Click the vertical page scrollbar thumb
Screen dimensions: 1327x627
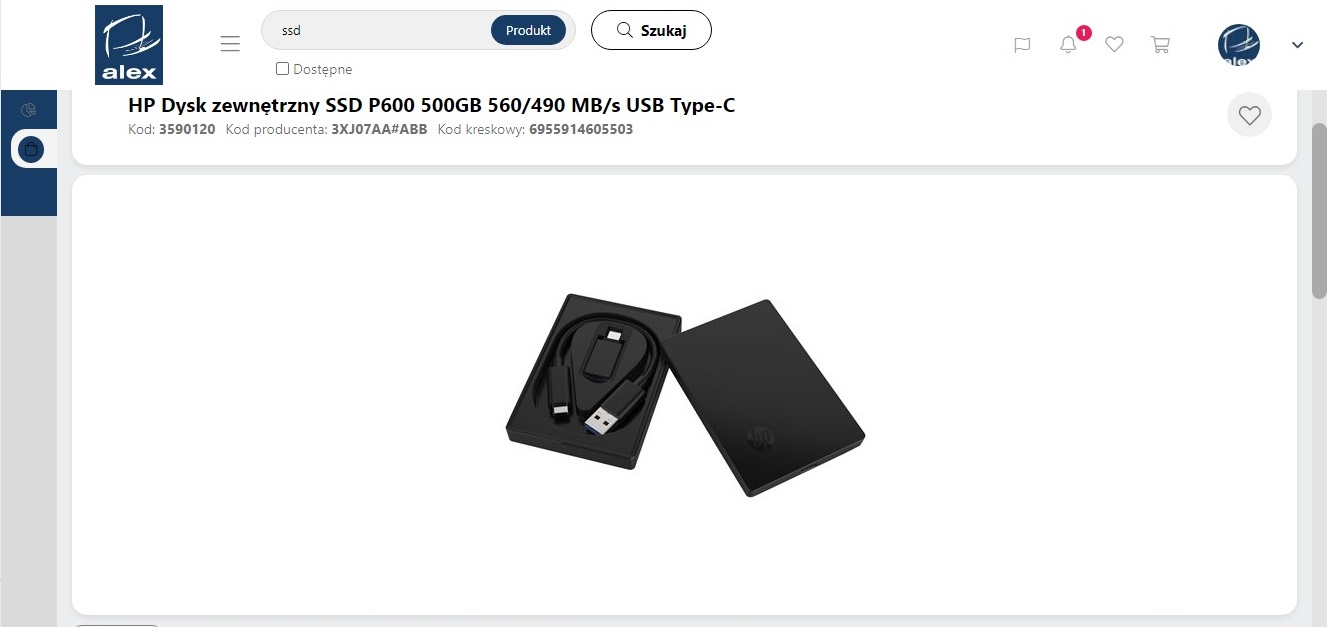[x=1319, y=210]
